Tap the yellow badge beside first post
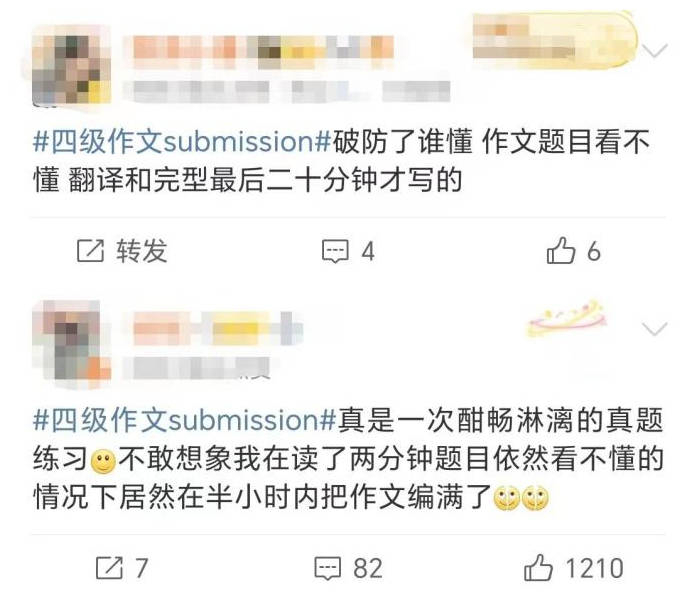This screenshot has height=610, width=697. [x=555, y=41]
